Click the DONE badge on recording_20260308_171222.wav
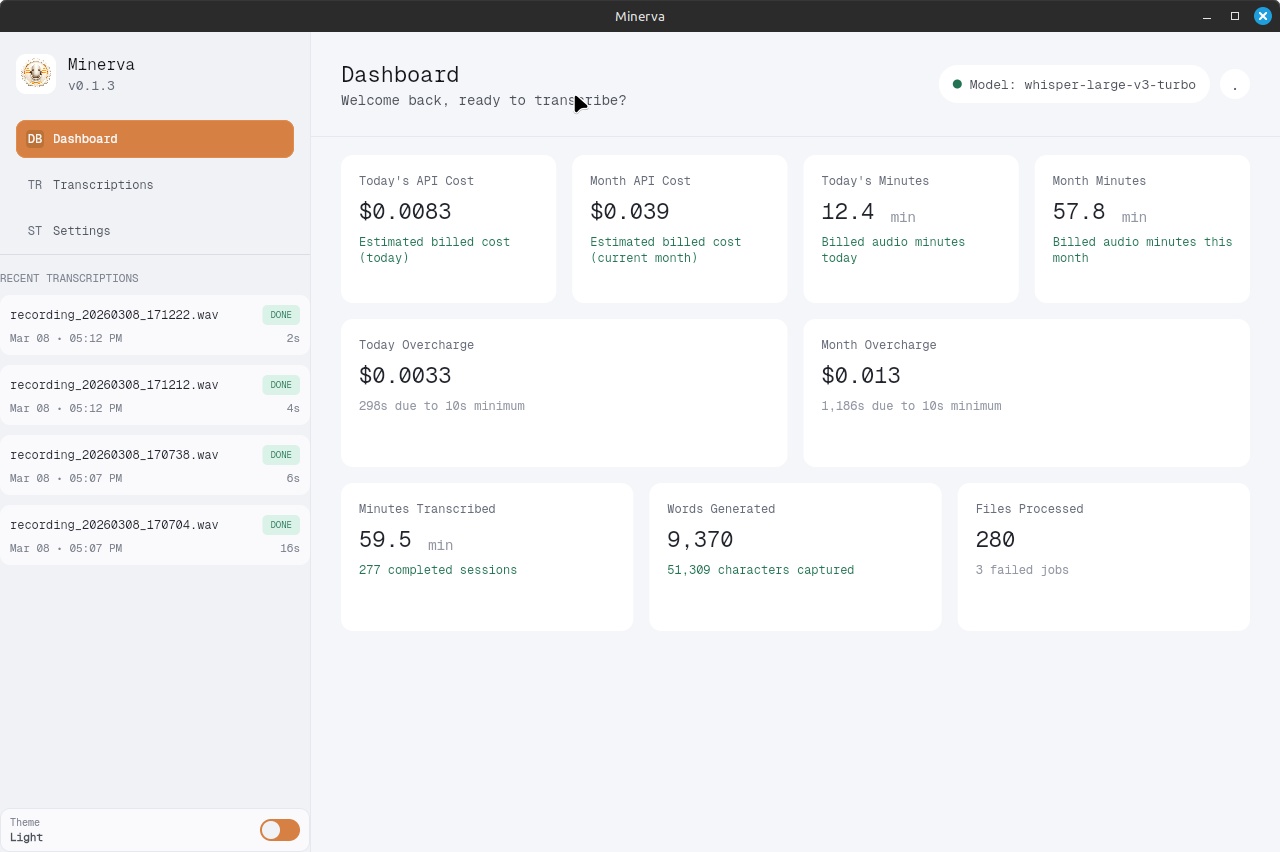This screenshot has height=852, width=1280. (x=280, y=314)
